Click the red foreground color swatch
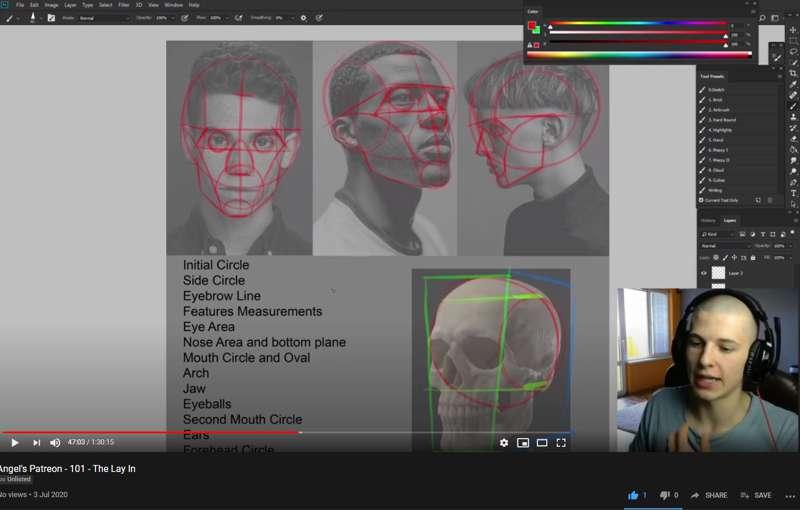 (532, 26)
